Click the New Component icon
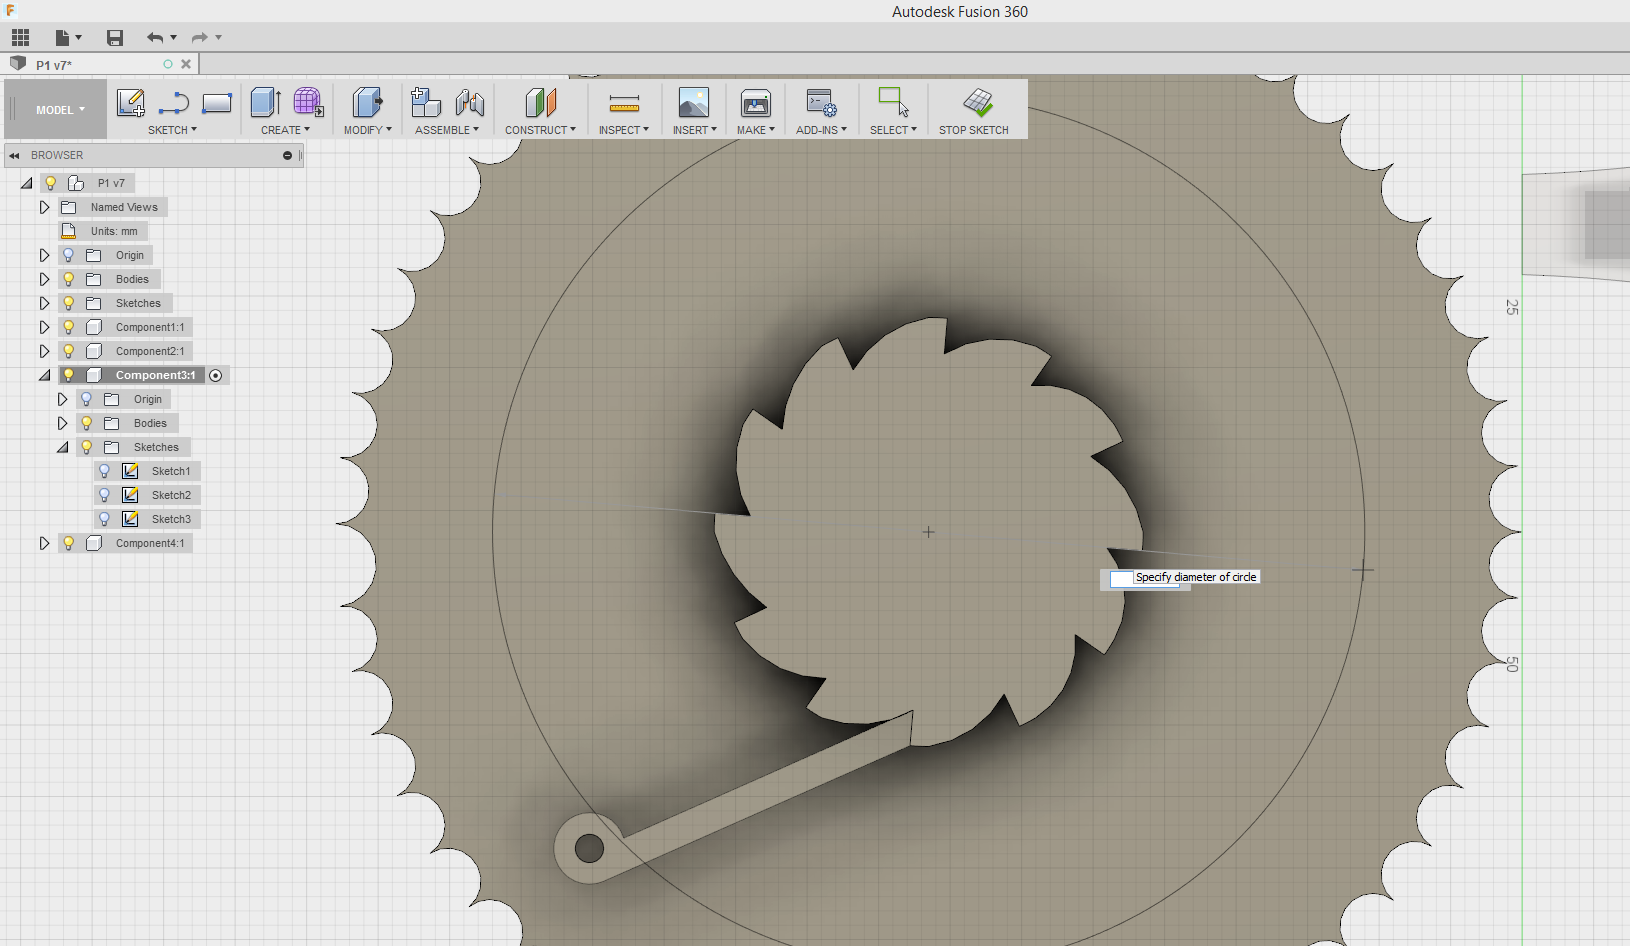This screenshot has width=1630, height=946. click(x=426, y=102)
